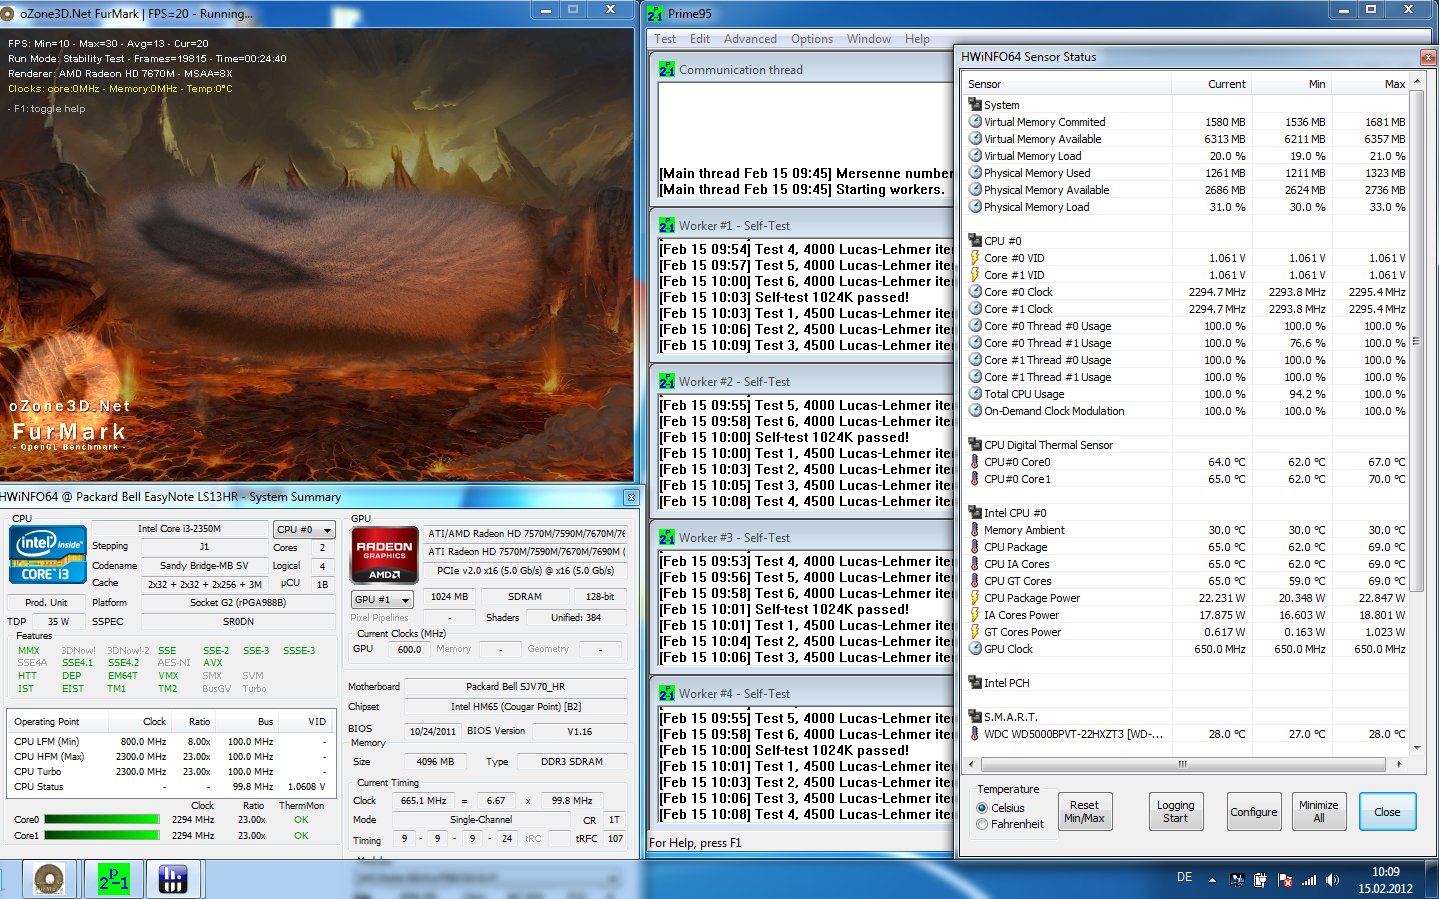Click the sensor list vertical scrollbar thumb

click(1416, 341)
